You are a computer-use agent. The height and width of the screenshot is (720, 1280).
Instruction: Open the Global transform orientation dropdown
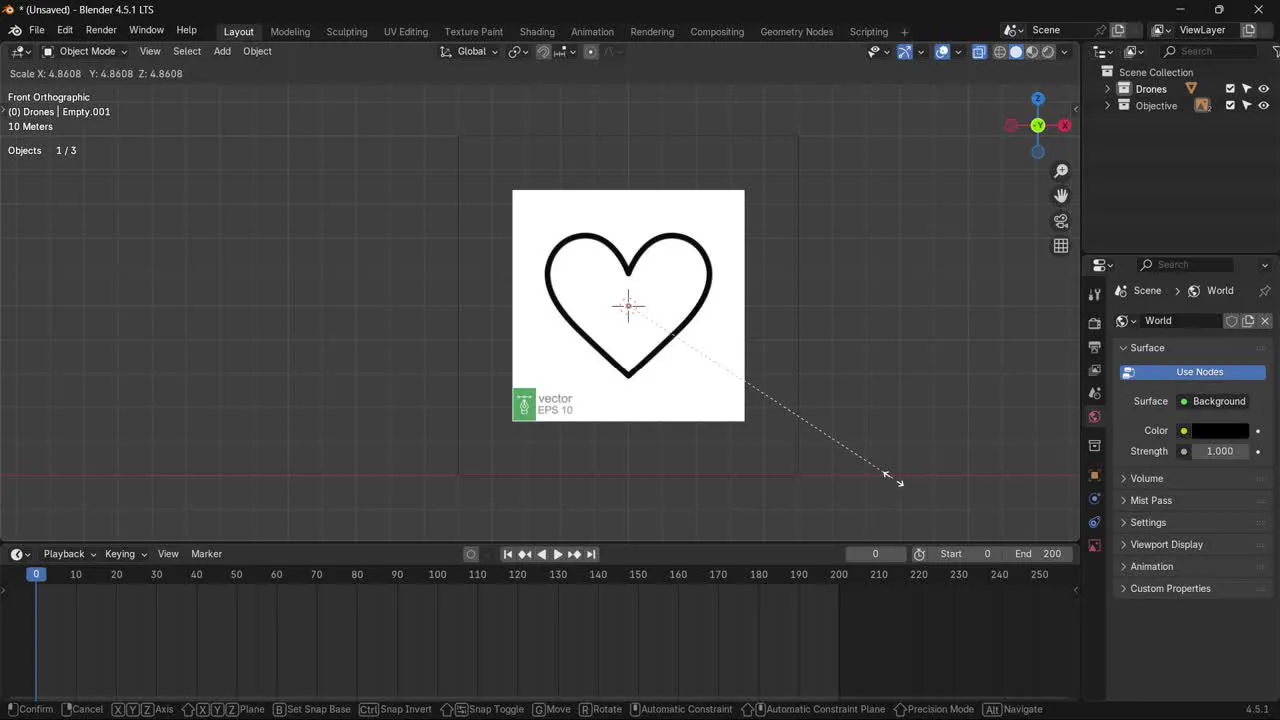click(469, 52)
